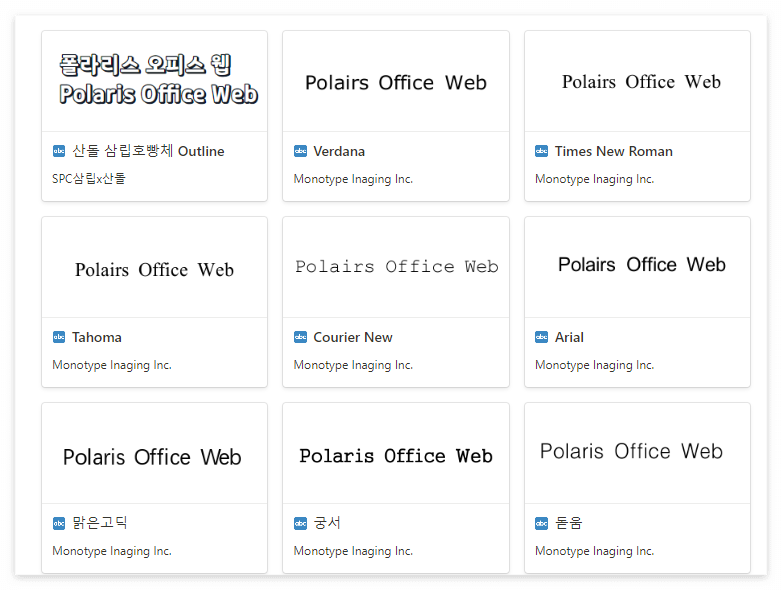Click Monotype Inaging Inc. under 돋움
782x590 pixels.
tap(594, 551)
